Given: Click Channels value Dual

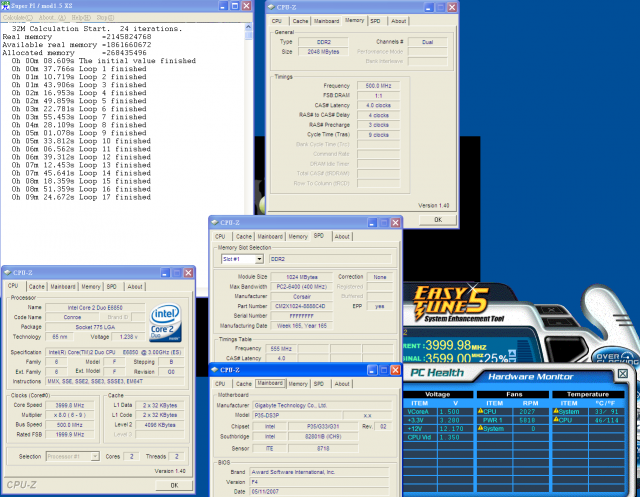Looking at the screenshot, I should tap(427, 42).
